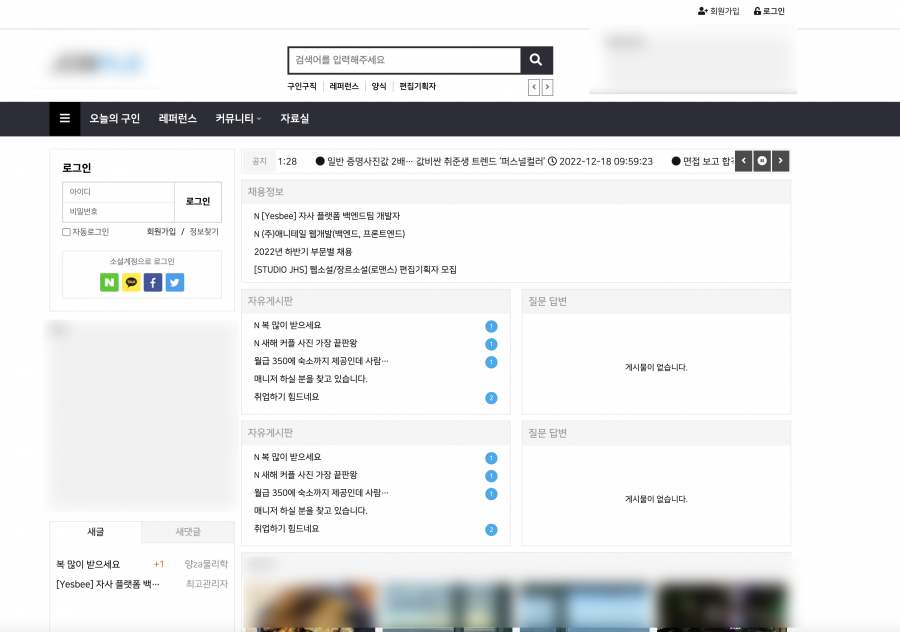Show previous notice in ticker

743,161
